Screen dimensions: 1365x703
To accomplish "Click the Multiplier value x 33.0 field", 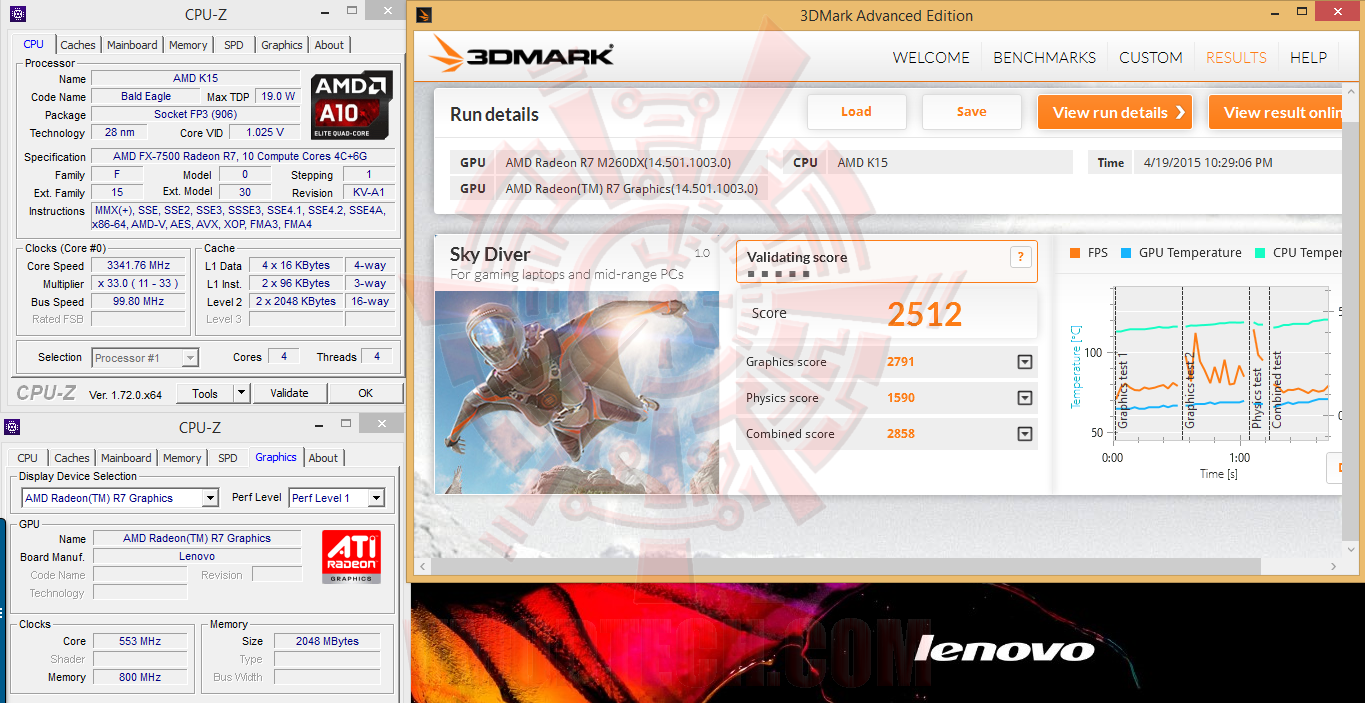I will (x=138, y=284).
